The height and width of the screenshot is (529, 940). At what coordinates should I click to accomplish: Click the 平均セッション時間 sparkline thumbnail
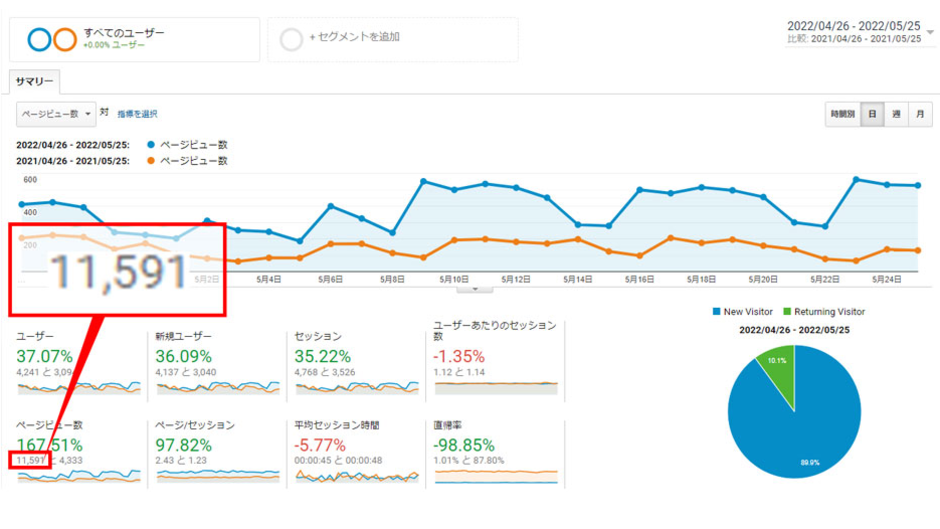pyautogui.click(x=357, y=477)
